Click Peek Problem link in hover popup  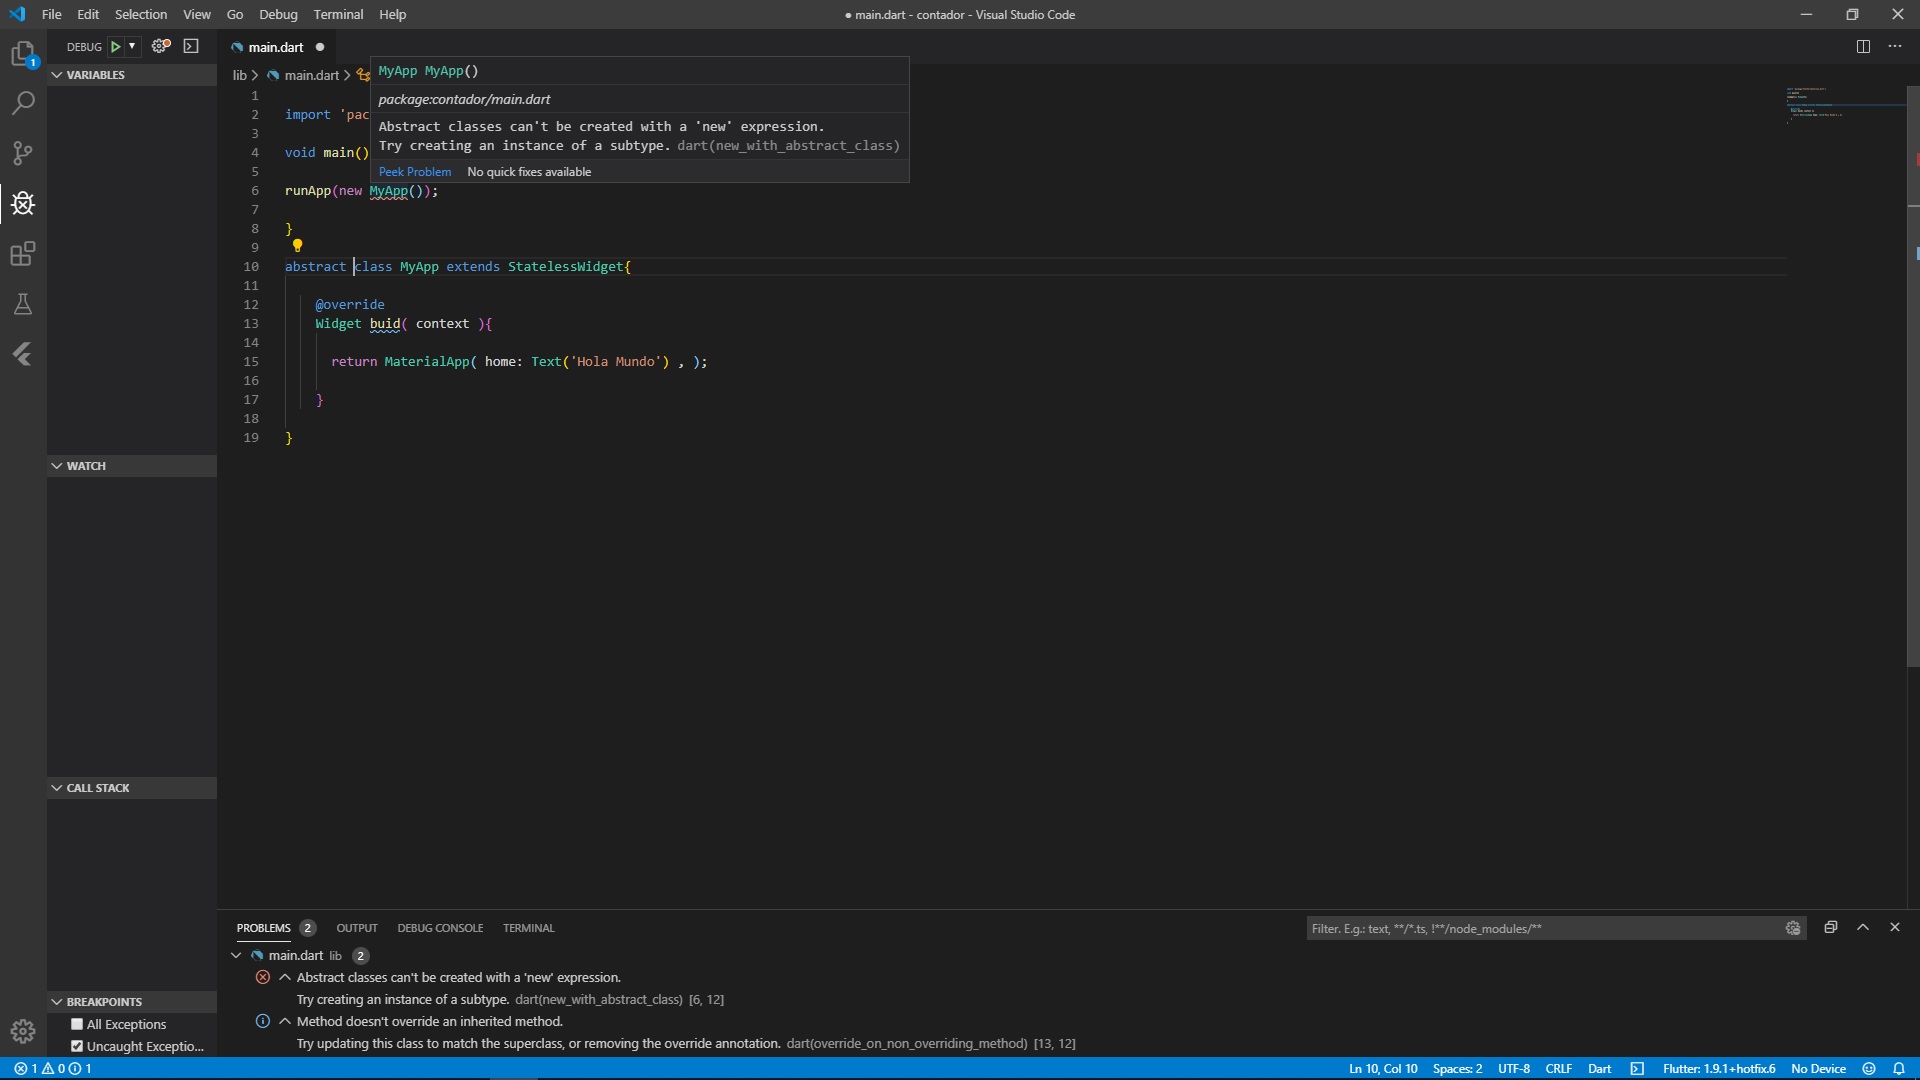click(x=415, y=172)
